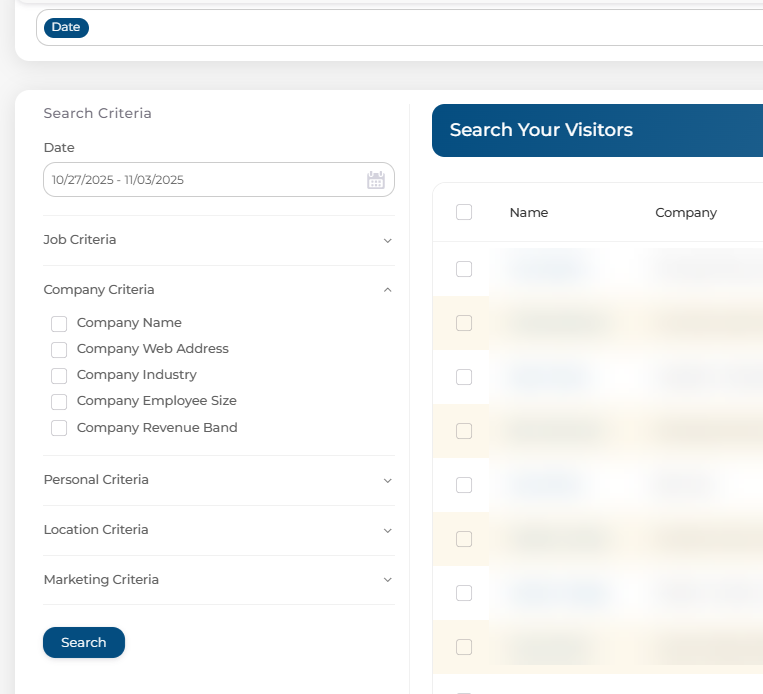
Task: Click the tag filter input box beside Date
Action: pos(420,28)
